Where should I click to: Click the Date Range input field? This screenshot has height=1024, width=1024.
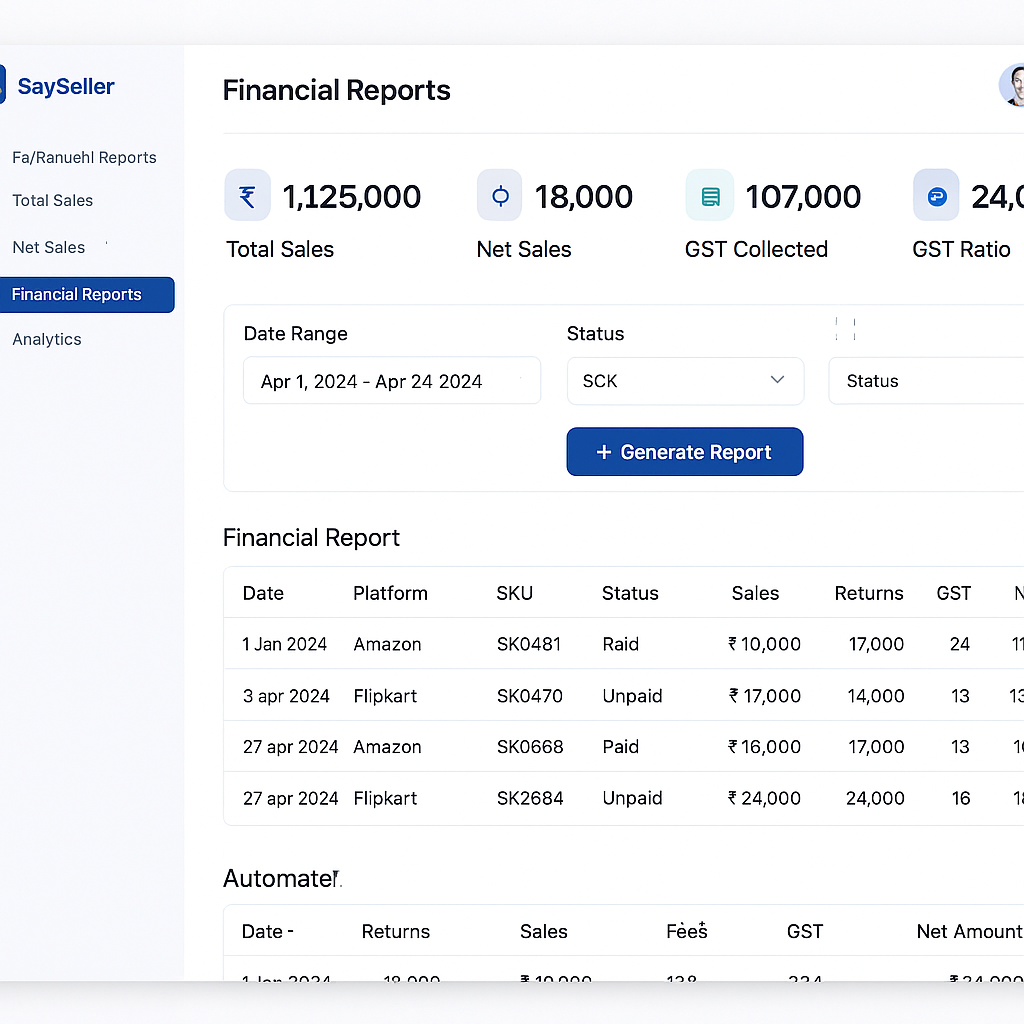392,381
